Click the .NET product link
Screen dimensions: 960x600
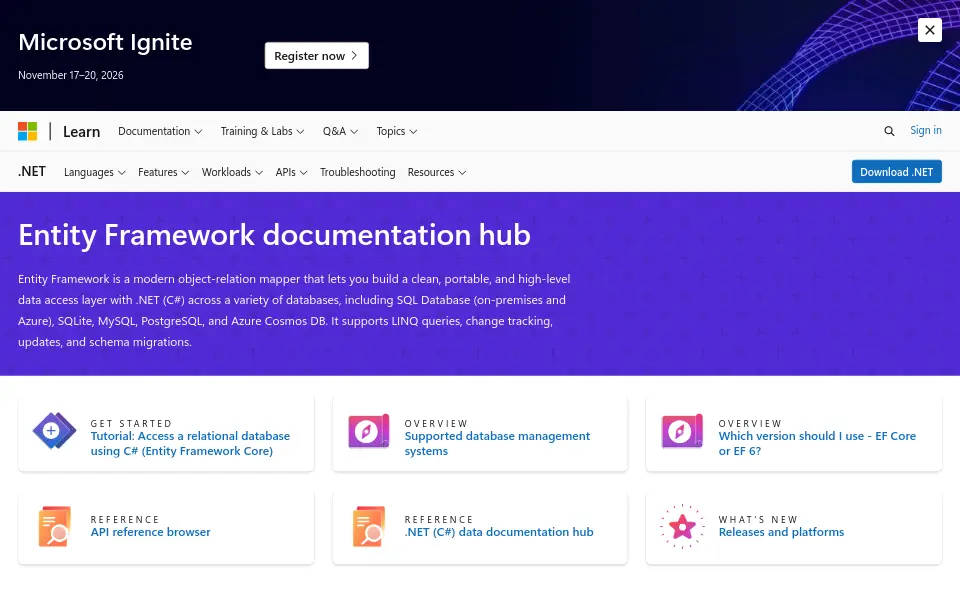[x=32, y=171]
